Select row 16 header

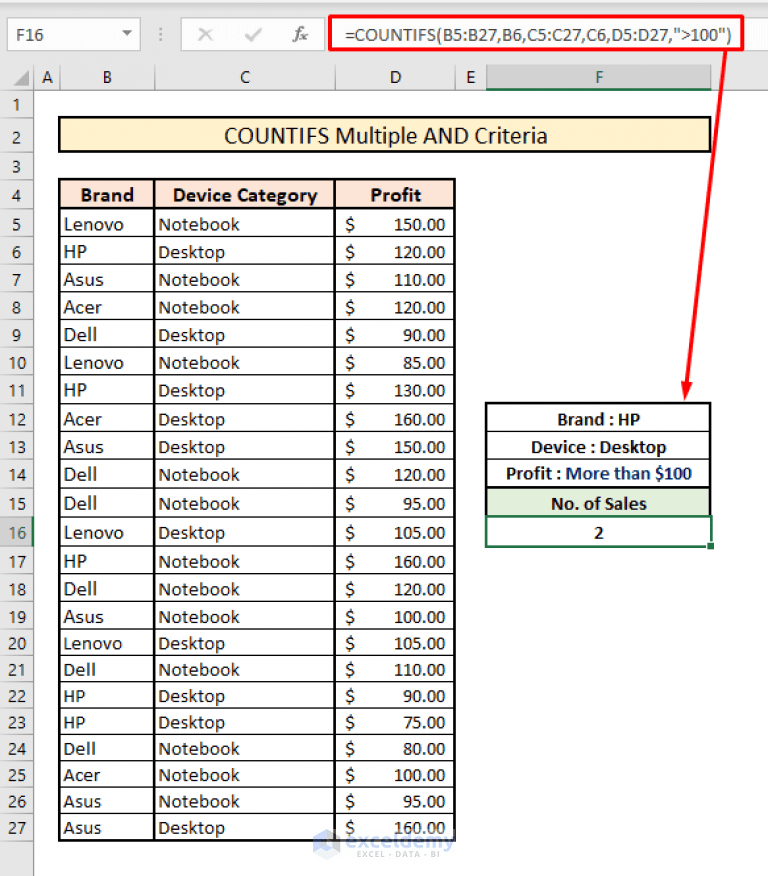17,532
